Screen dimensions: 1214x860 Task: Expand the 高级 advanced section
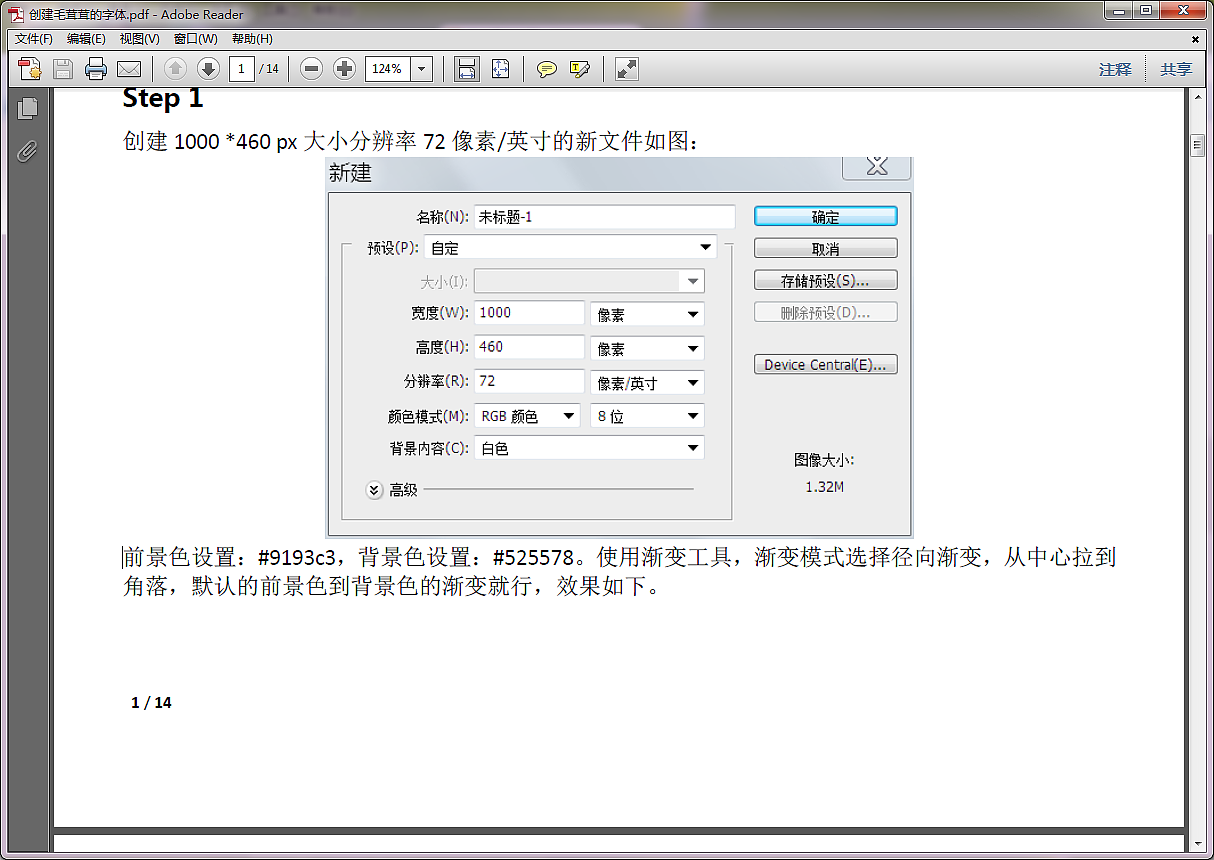point(375,490)
